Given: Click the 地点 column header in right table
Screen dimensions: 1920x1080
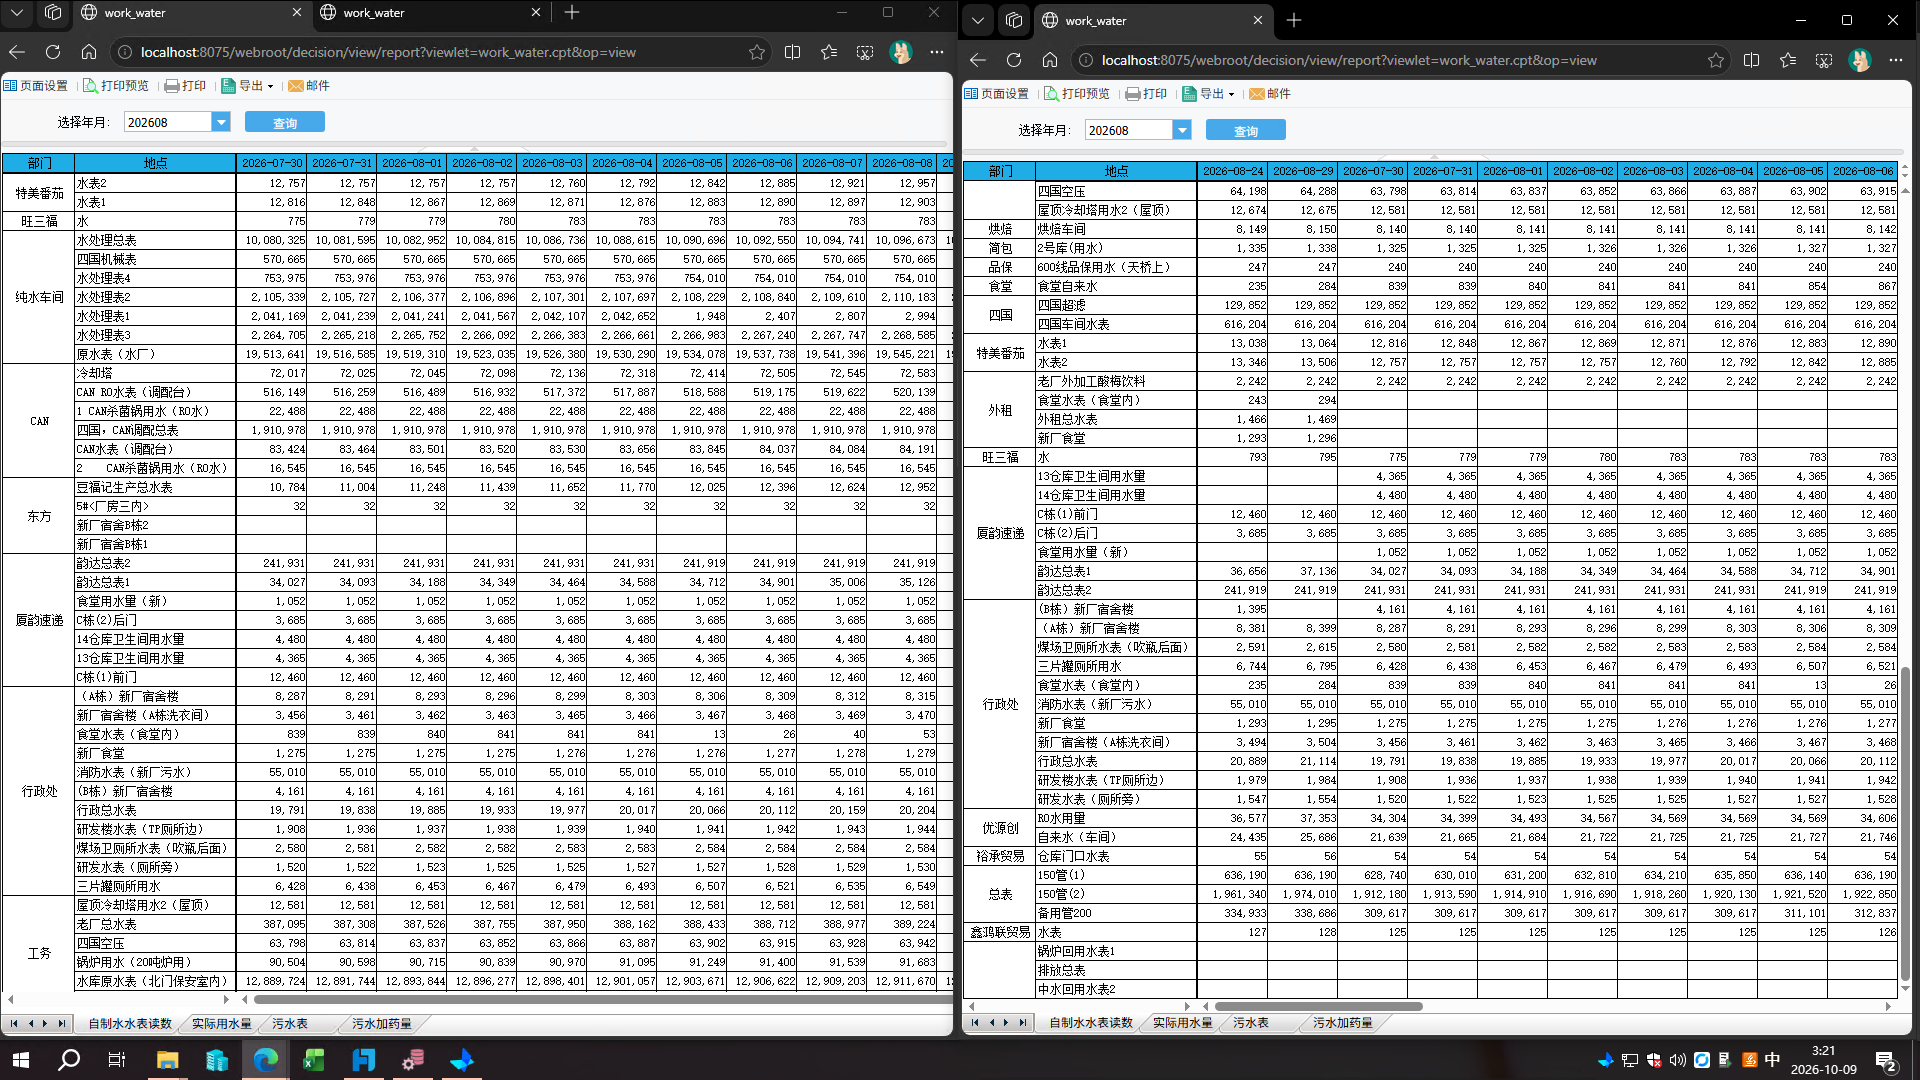Looking at the screenshot, I should click(x=1116, y=172).
